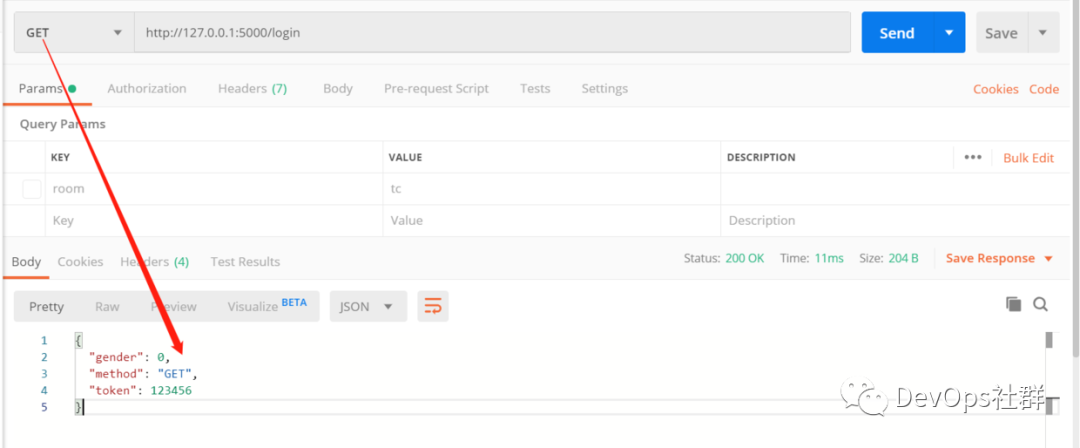Open the Save Response dropdown
Image resolution: width=1080 pixels, height=448 pixels.
(x=999, y=258)
